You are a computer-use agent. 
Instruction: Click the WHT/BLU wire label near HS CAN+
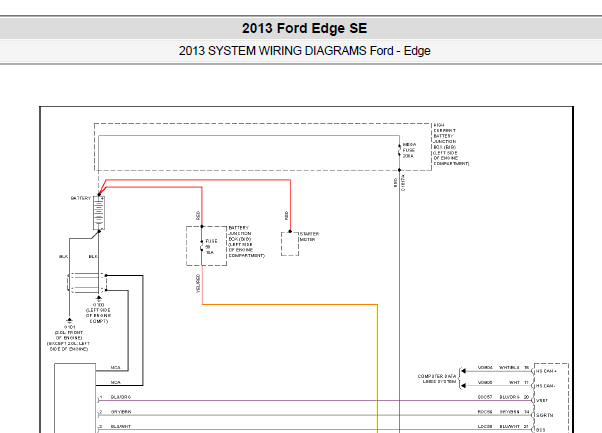[x=509, y=367]
